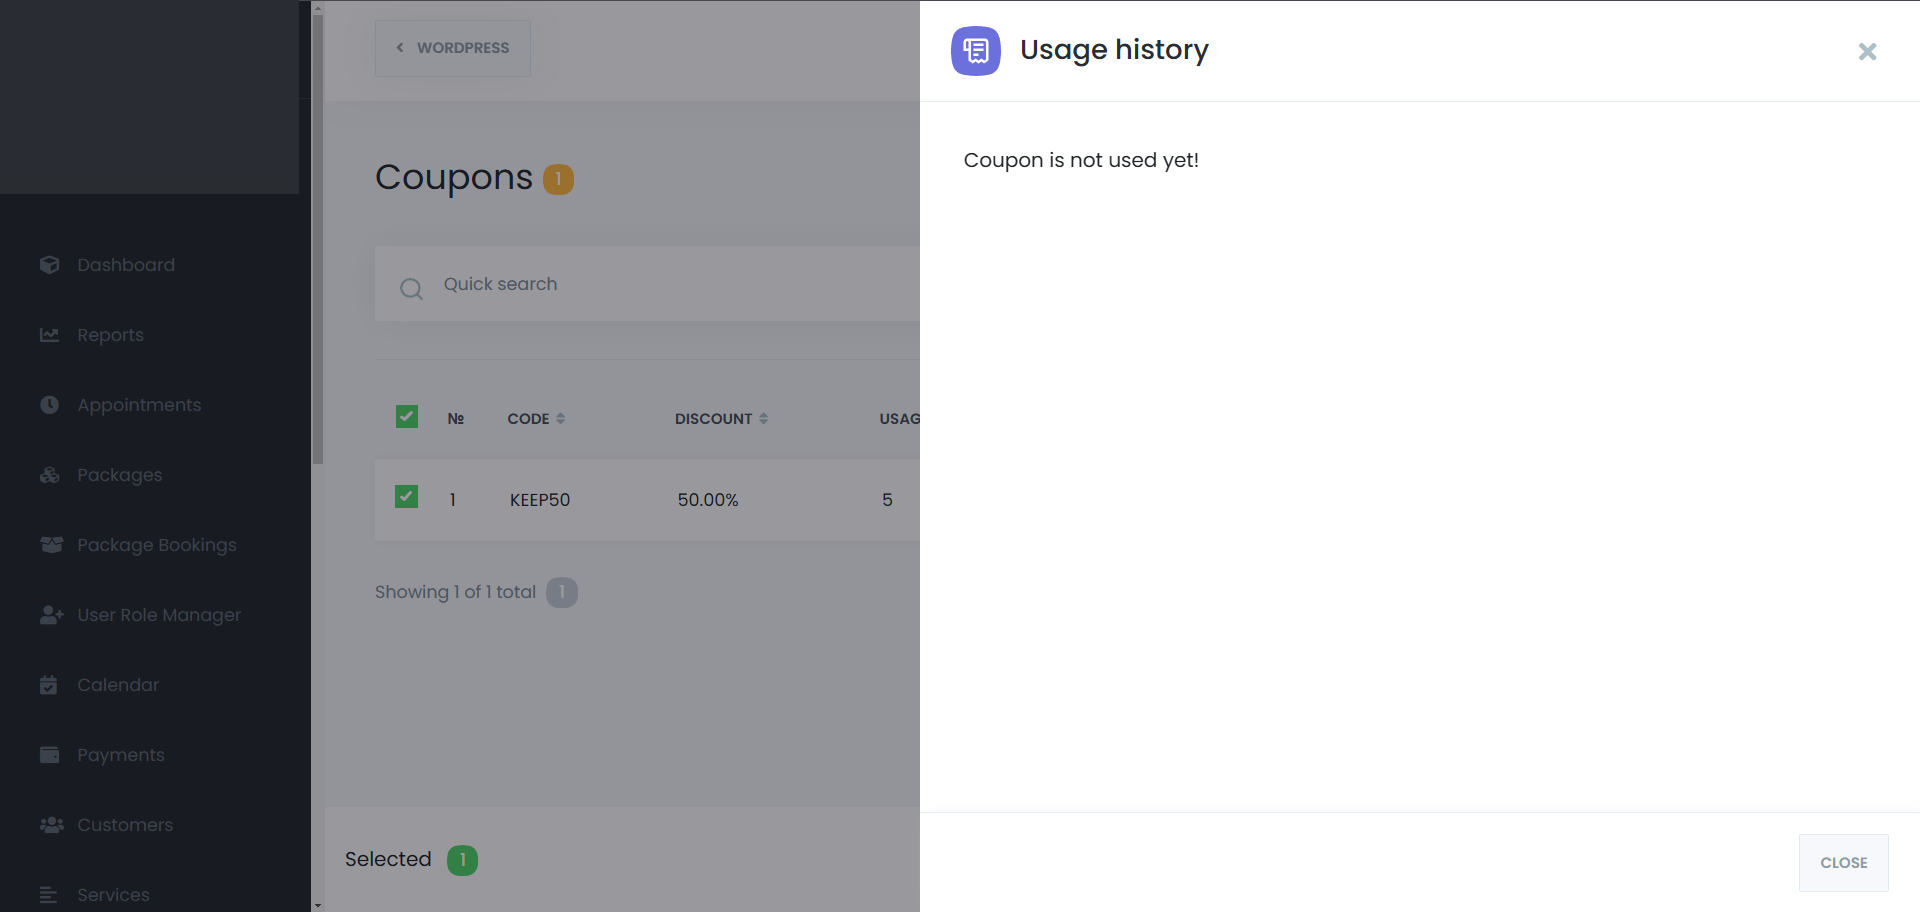This screenshot has width=1920, height=912.
Task: Click the Dashboard cube icon
Action: [x=49, y=265]
